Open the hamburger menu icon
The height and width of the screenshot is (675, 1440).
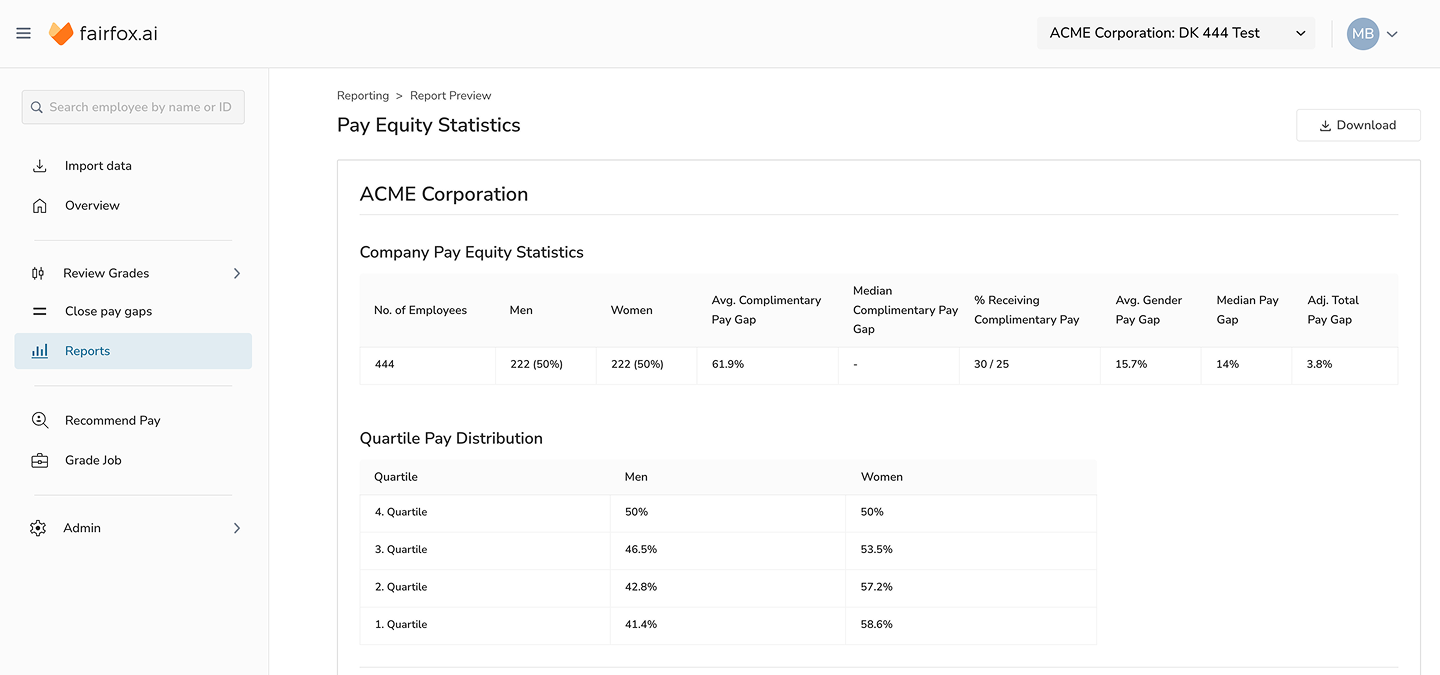click(x=24, y=33)
